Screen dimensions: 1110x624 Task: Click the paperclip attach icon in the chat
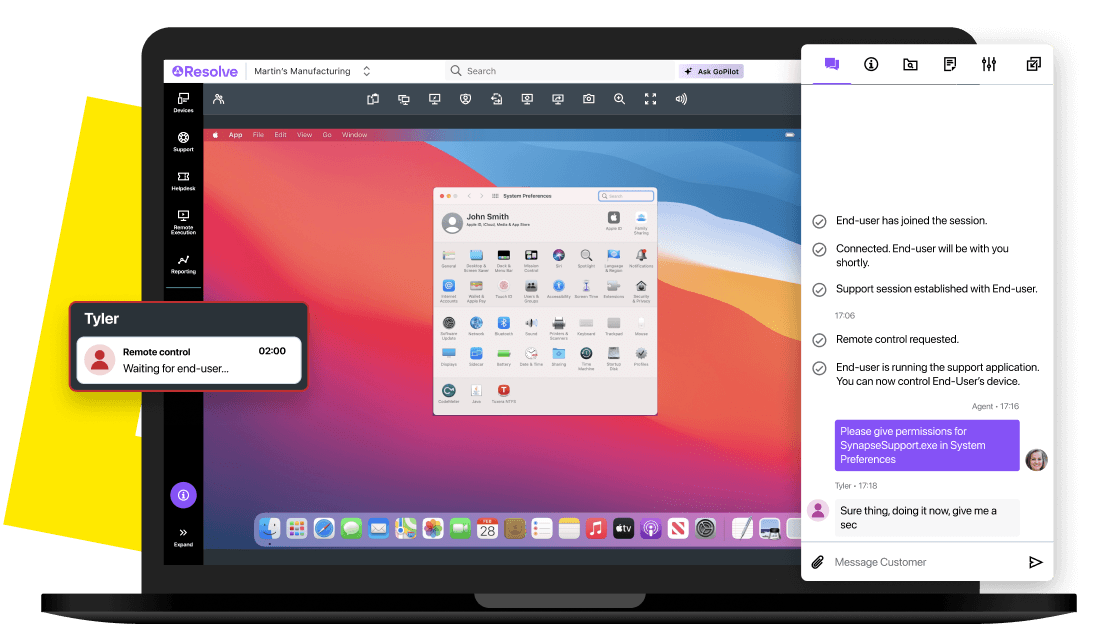tap(818, 562)
